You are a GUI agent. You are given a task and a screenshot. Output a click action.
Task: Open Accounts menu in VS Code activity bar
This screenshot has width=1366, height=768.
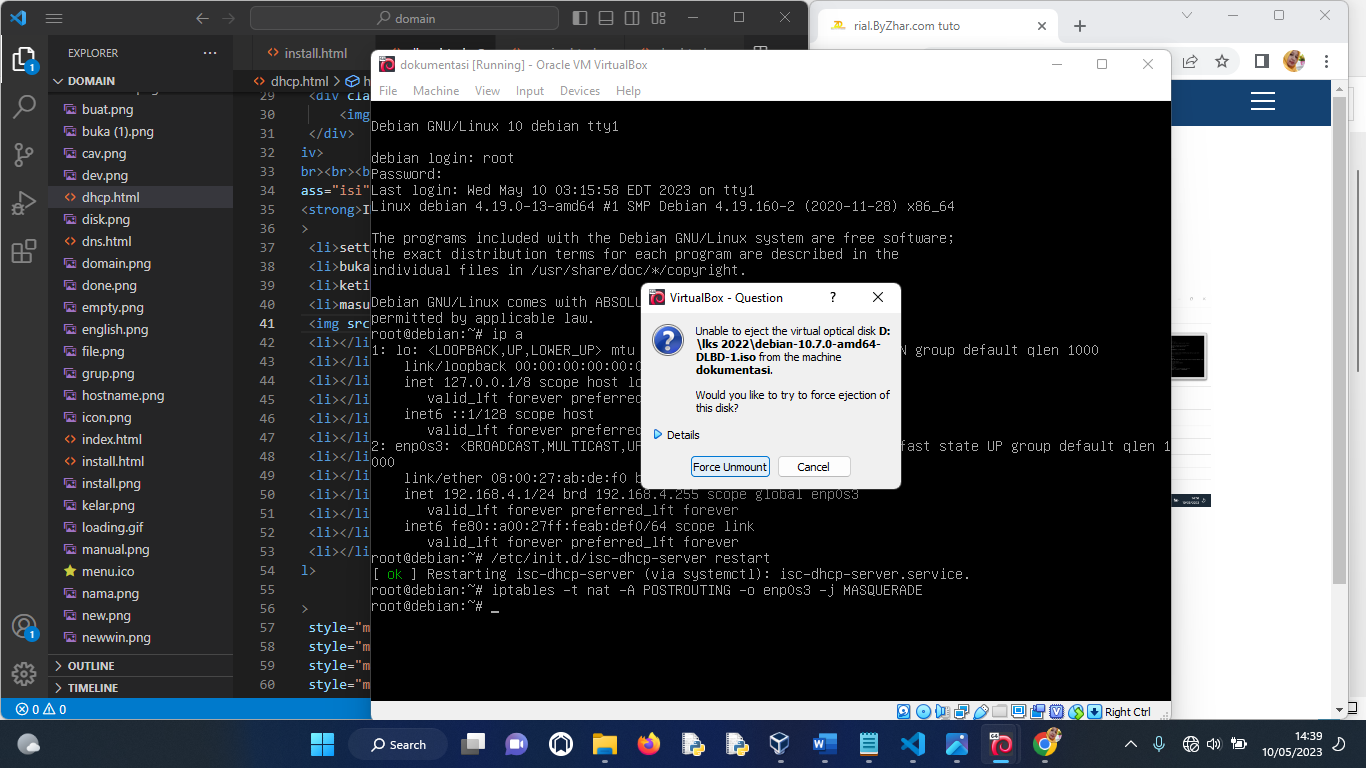23,627
